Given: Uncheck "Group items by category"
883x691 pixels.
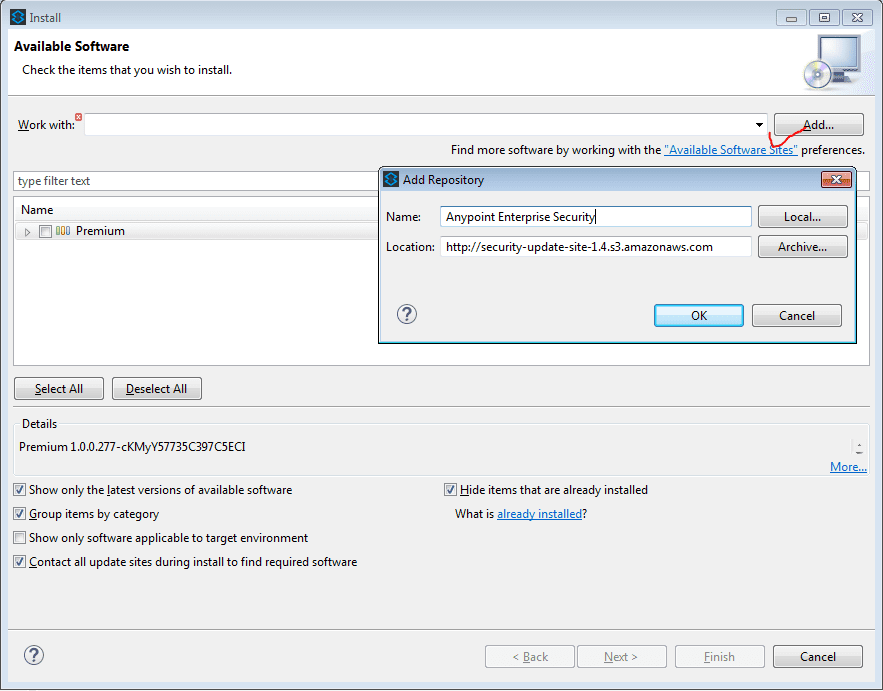Looking at the screenshot, I should [x=18, y=513].
